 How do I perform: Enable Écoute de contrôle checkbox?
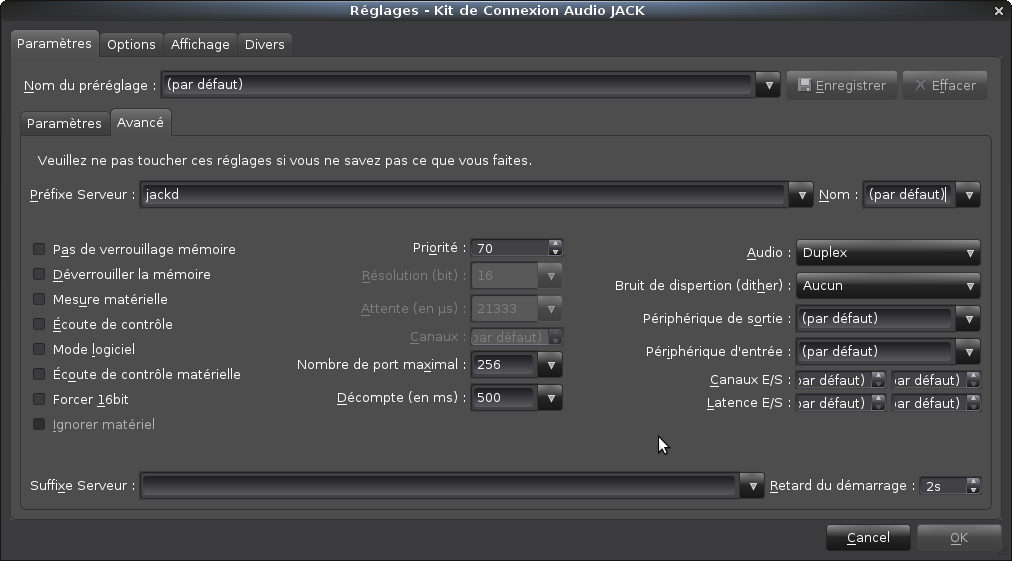[x=39, y=324]
